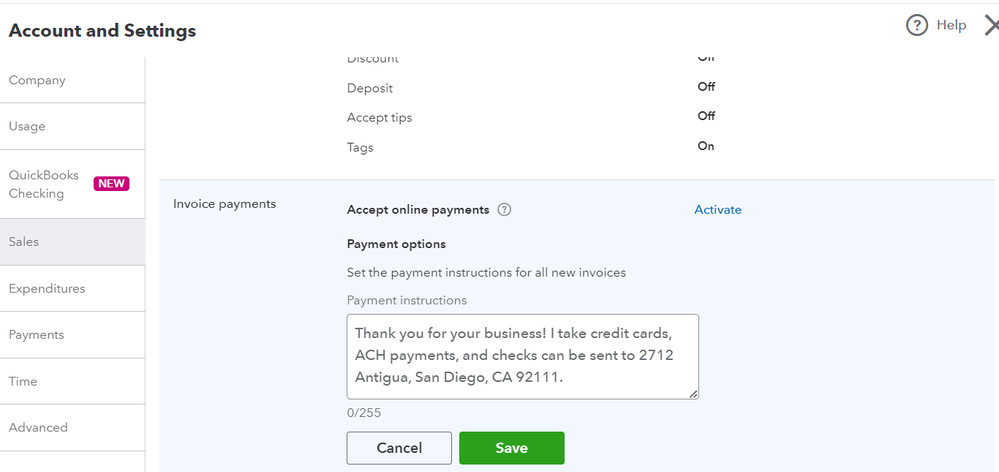The height and width of the screenshot is (472, 999).
Task: Click the Help question mark icon
Action: (x=917, y=26)
